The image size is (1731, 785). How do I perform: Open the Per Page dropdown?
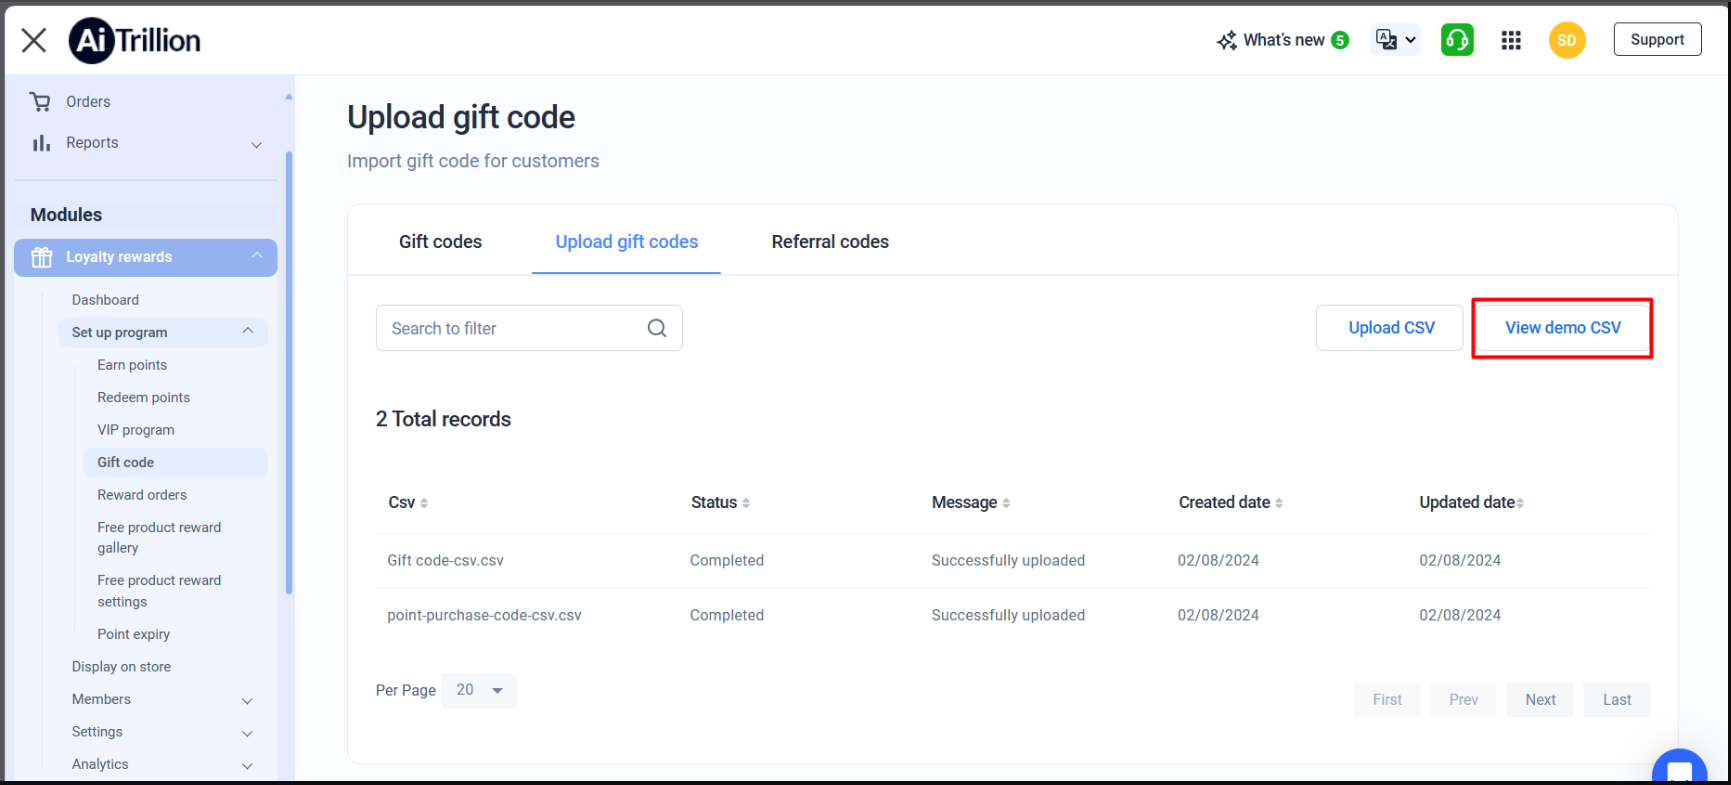coord(479,690)
